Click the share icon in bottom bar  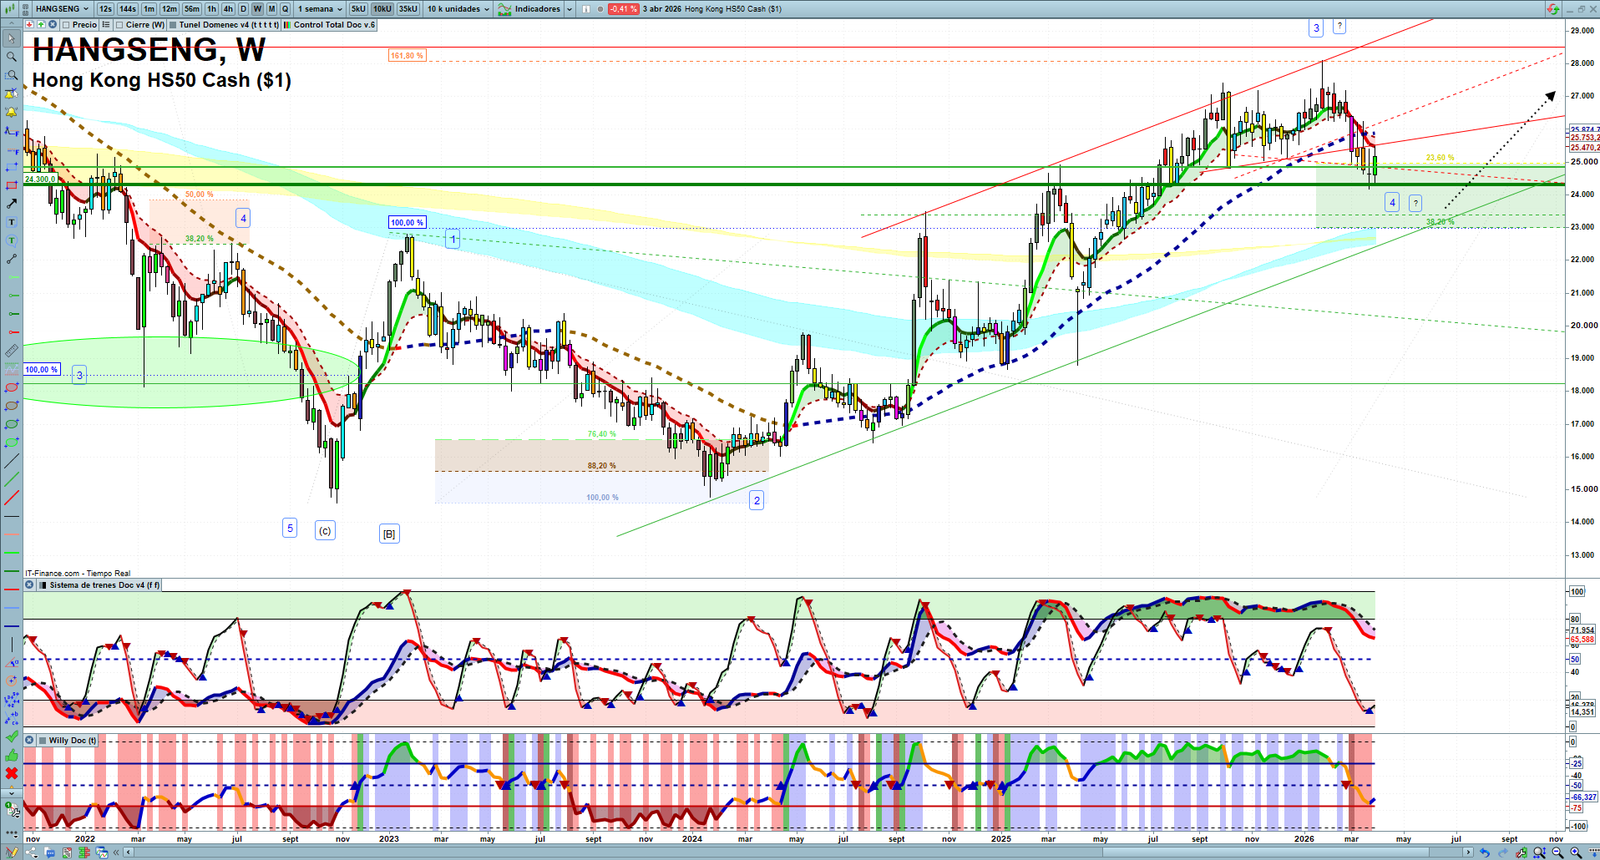coord(30,853)
